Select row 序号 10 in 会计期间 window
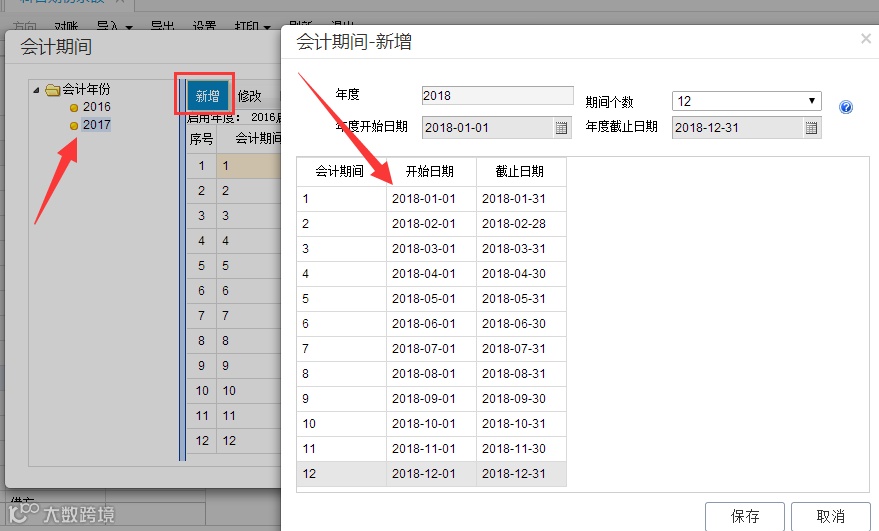879x531 pixels. pyautogui.click(x=201, y=391)
